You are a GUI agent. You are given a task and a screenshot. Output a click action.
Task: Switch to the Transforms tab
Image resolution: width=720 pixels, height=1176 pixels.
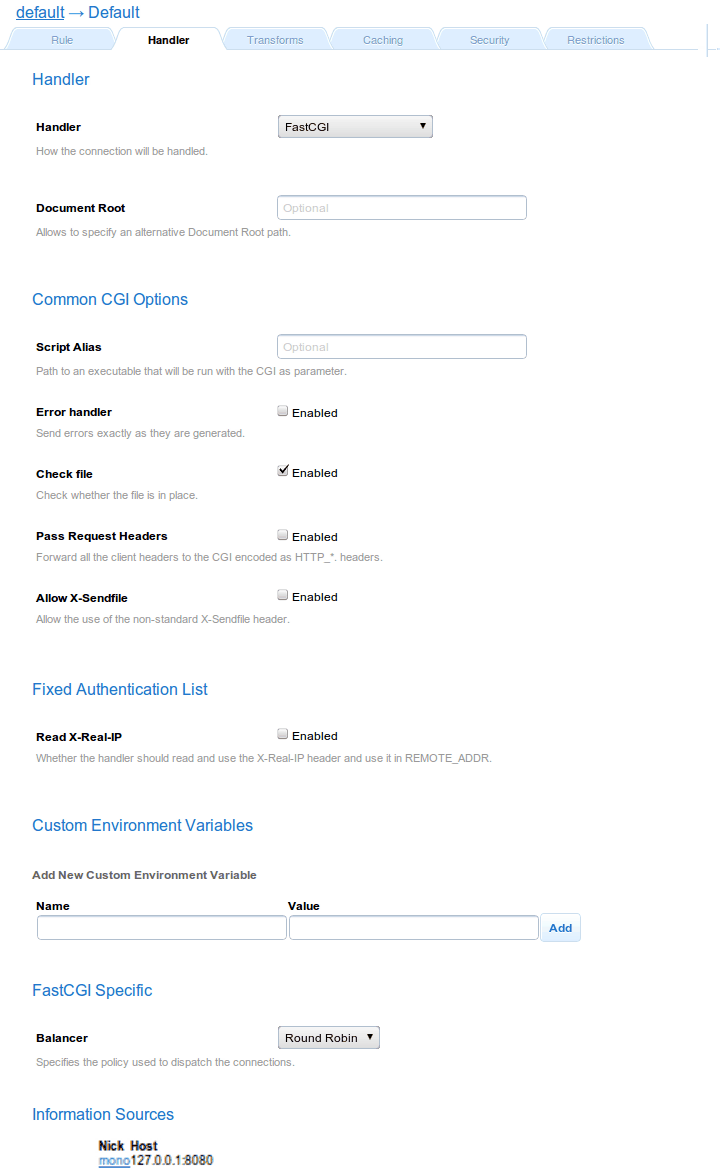[275, 40]
